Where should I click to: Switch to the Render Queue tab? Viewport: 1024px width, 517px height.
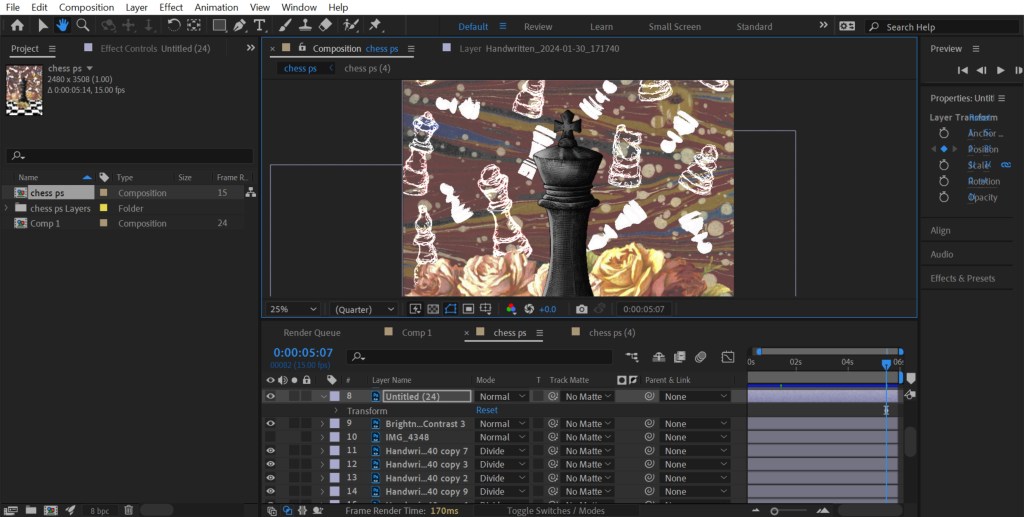[x=312, y=333]
